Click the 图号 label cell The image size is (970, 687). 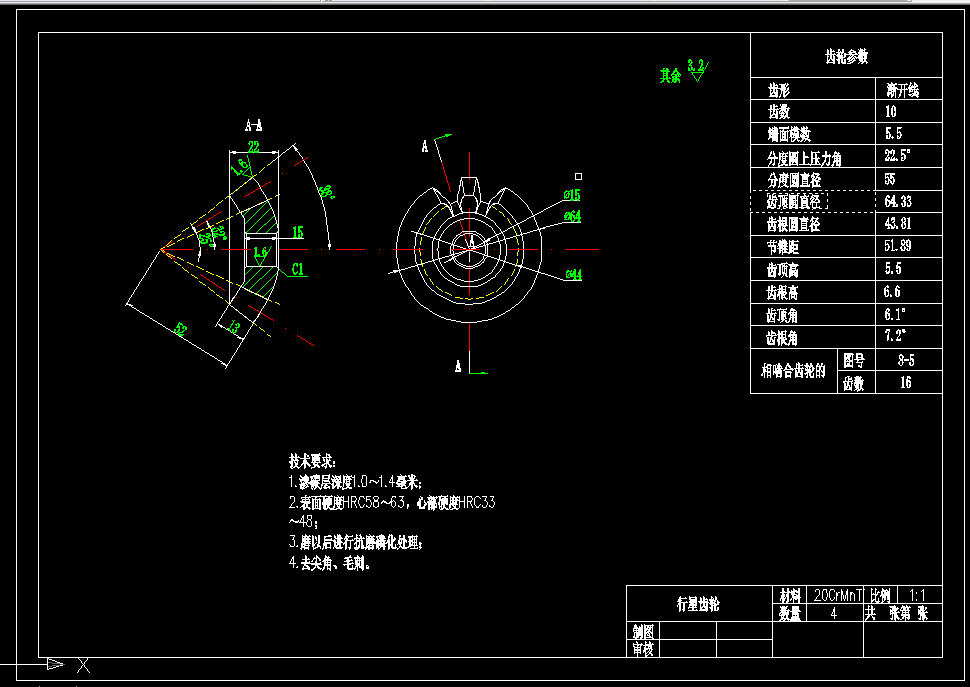(x=854, y=360)
